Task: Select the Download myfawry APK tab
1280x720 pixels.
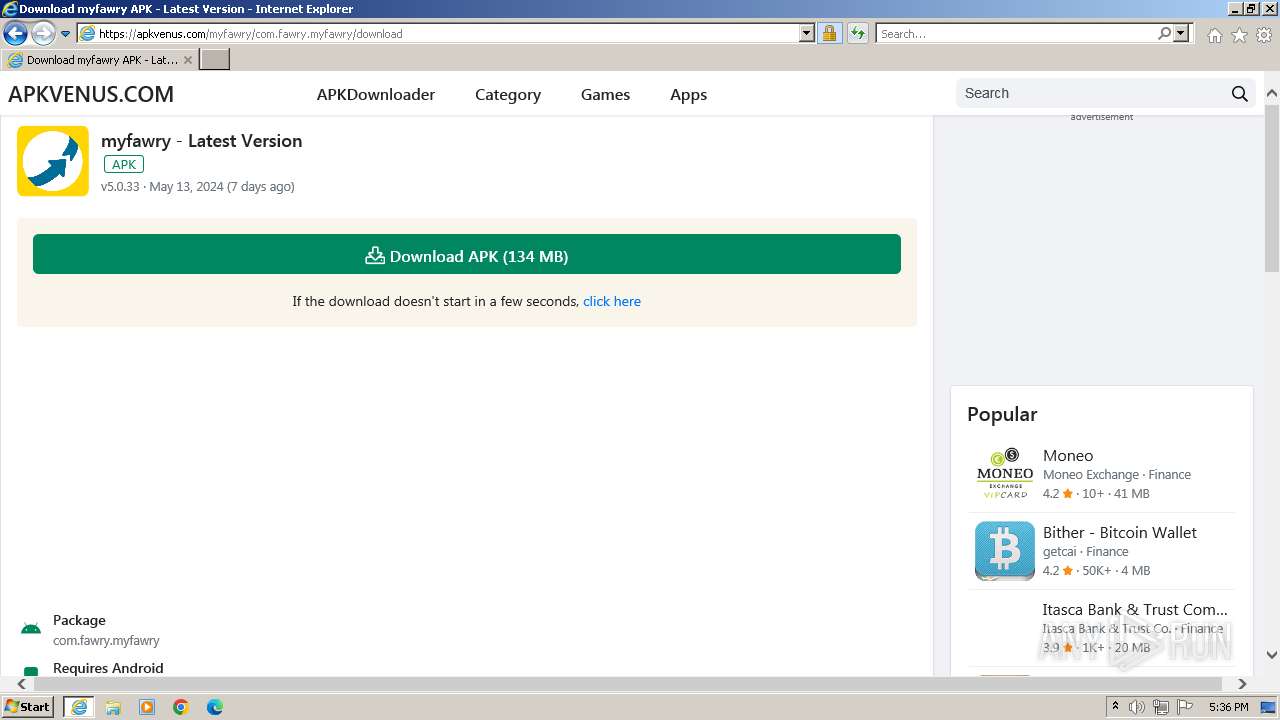Action: 99,60
